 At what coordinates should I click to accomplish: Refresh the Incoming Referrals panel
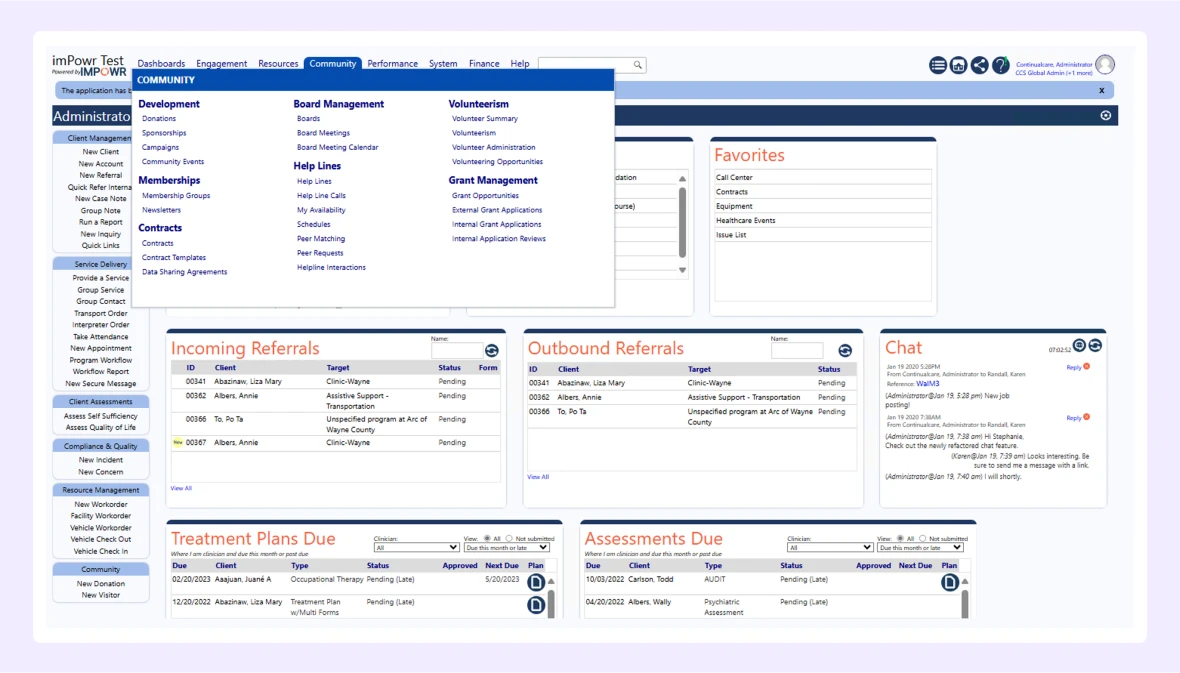[x=491, y=351]
